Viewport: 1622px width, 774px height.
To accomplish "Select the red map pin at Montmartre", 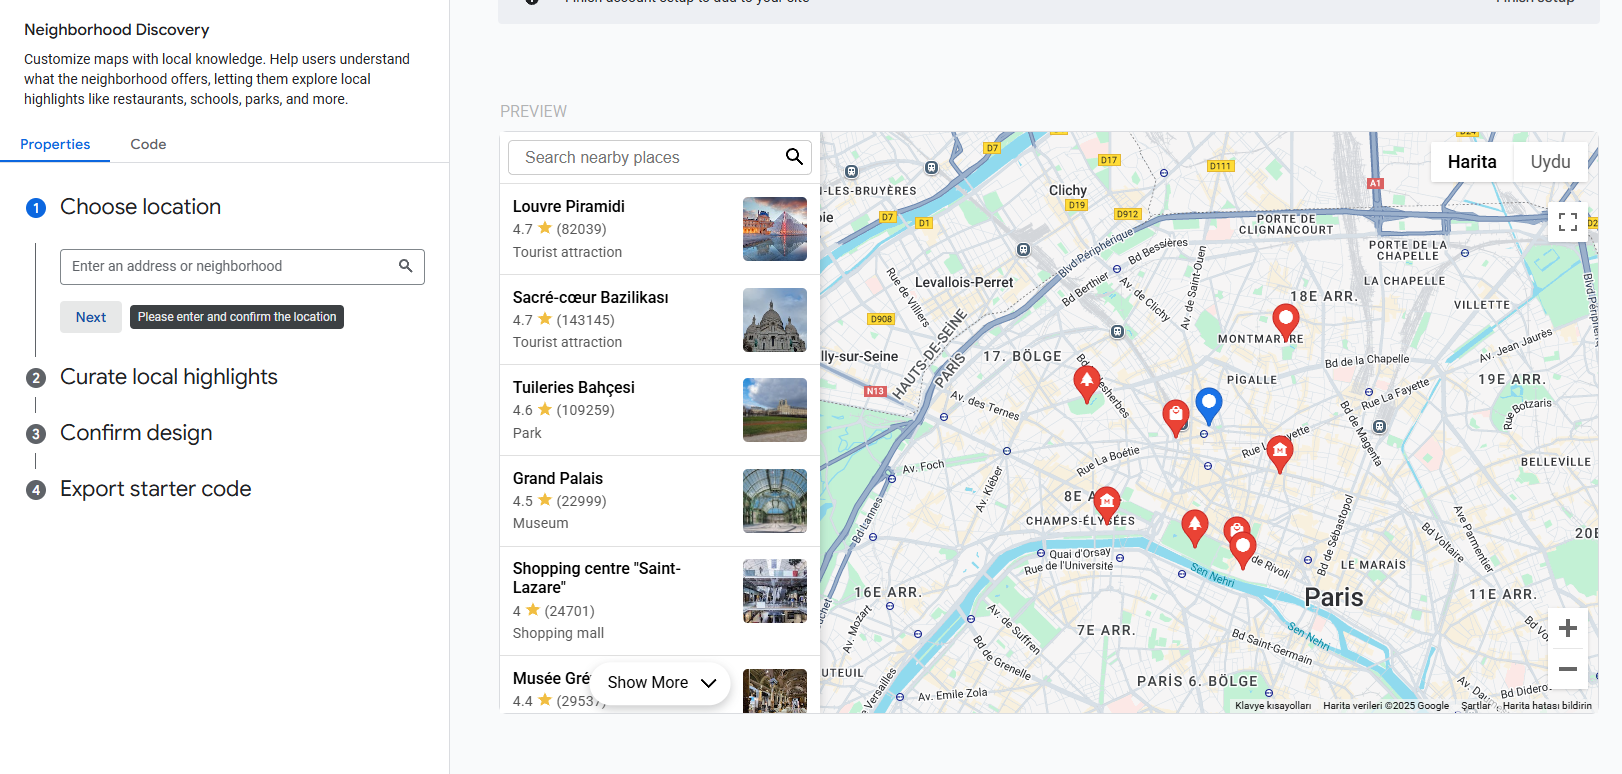I will click(1285, 323).
